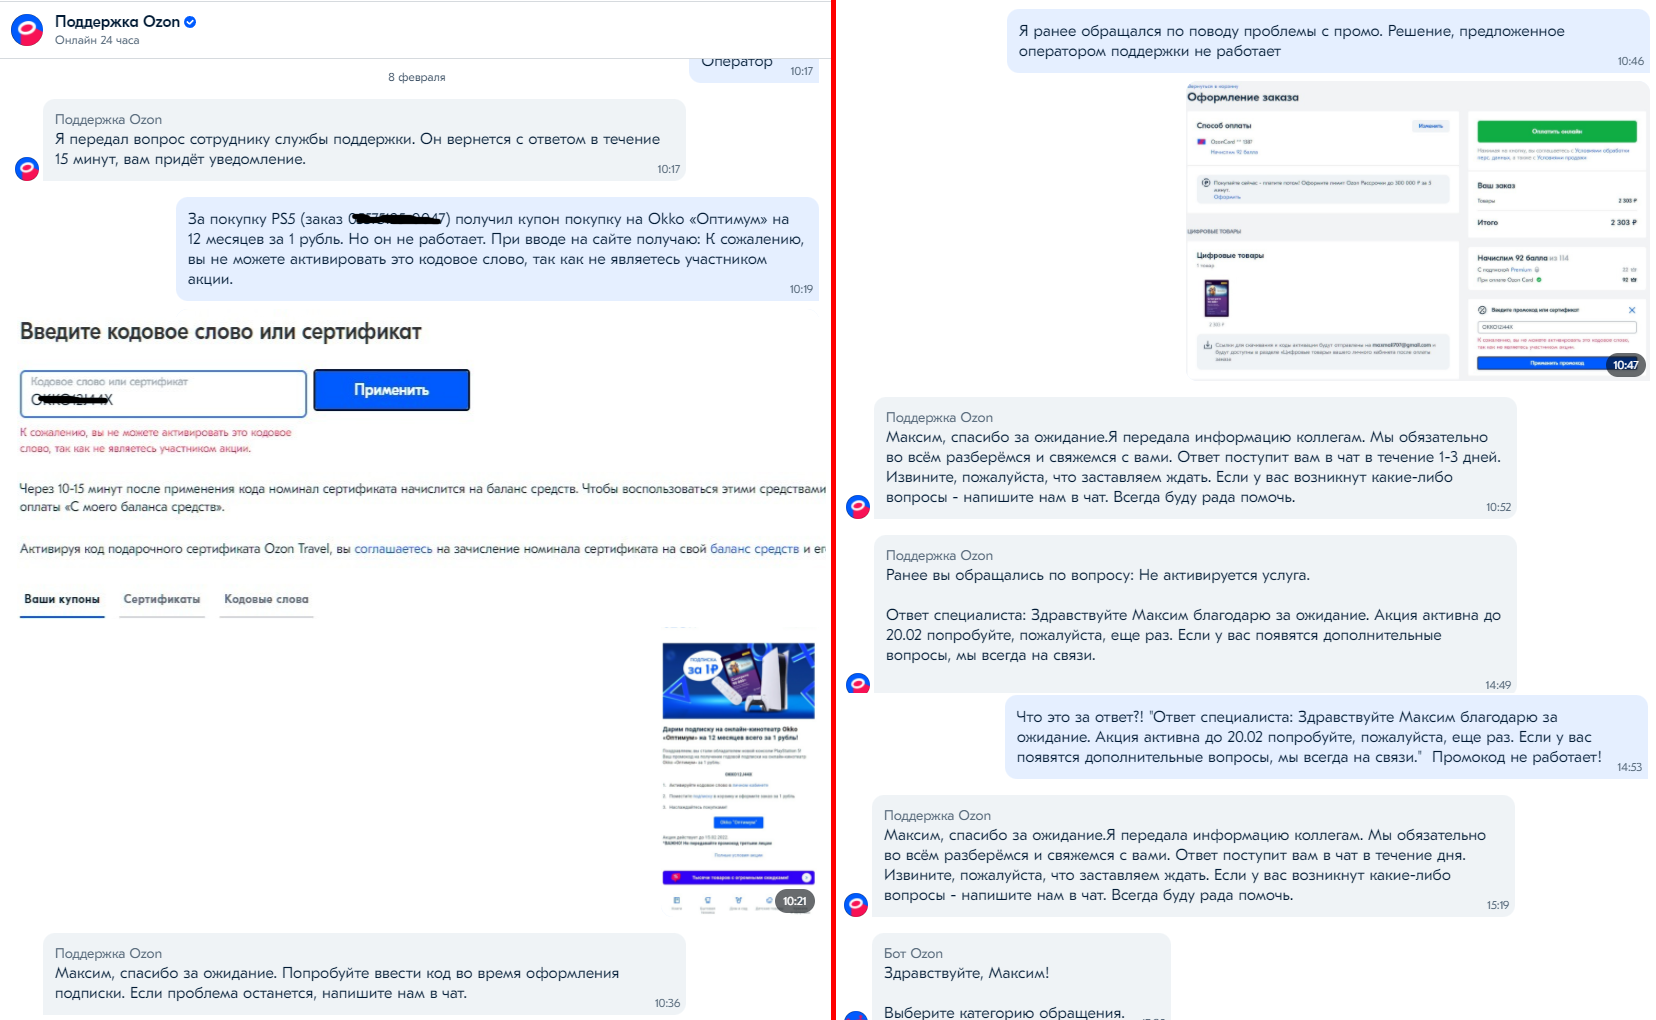
Task: Switch to the Кодовые слова tab
Action: 266,599
